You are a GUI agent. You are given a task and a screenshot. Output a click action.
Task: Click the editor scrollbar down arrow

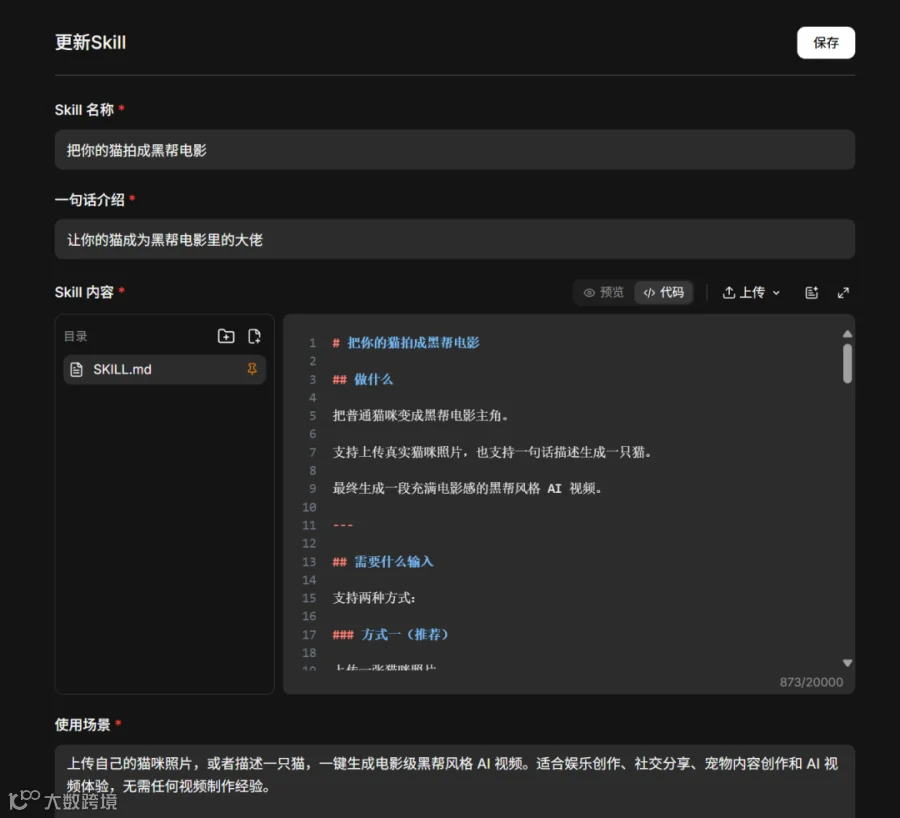coord(847,663)
